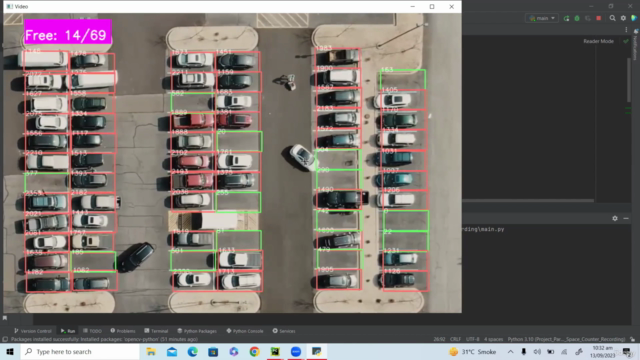Screen dimensions: 640x360
Task: Change UTF-8 file encoding in status bar
Action: tap(472, 340)
